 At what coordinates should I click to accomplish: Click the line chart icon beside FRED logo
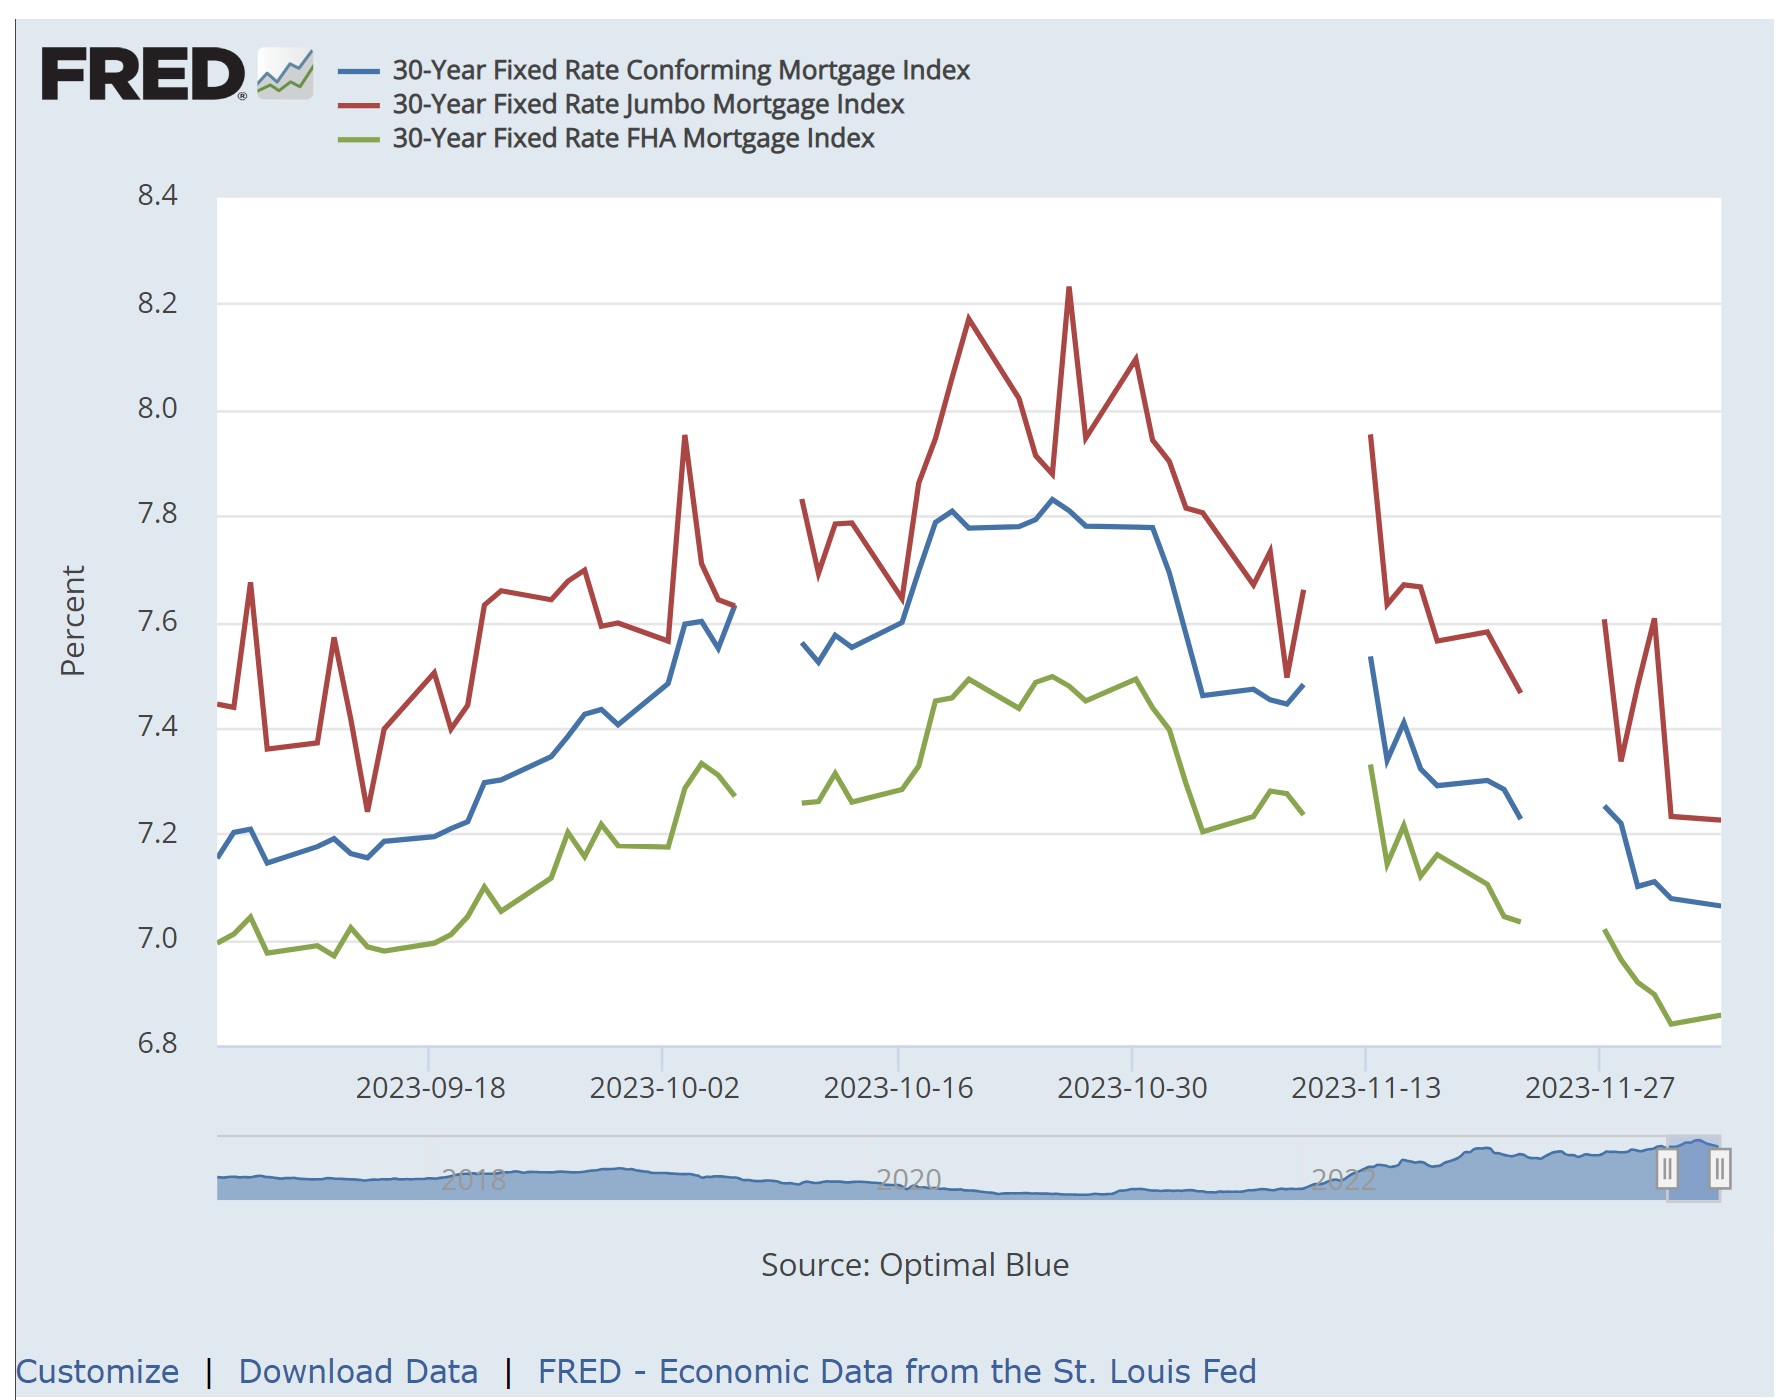tap(285, 74)
